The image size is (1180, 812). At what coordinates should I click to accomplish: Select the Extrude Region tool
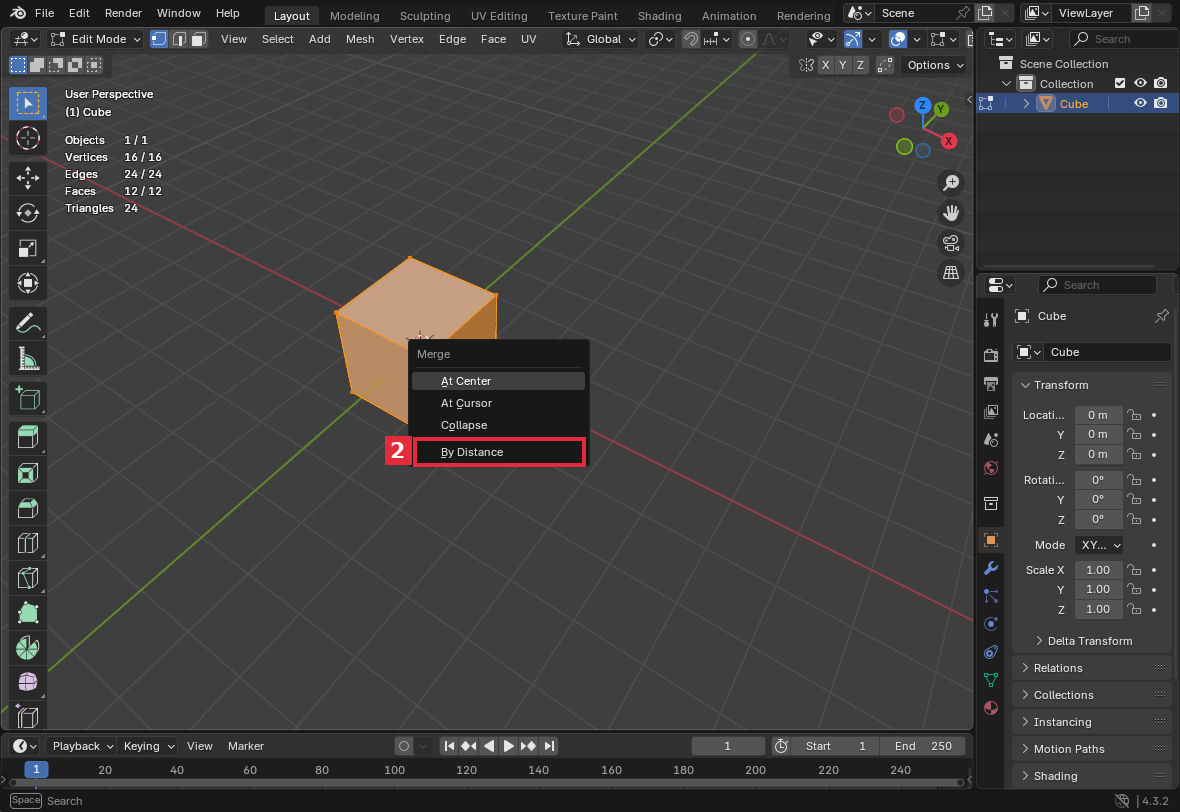(28, 437)
